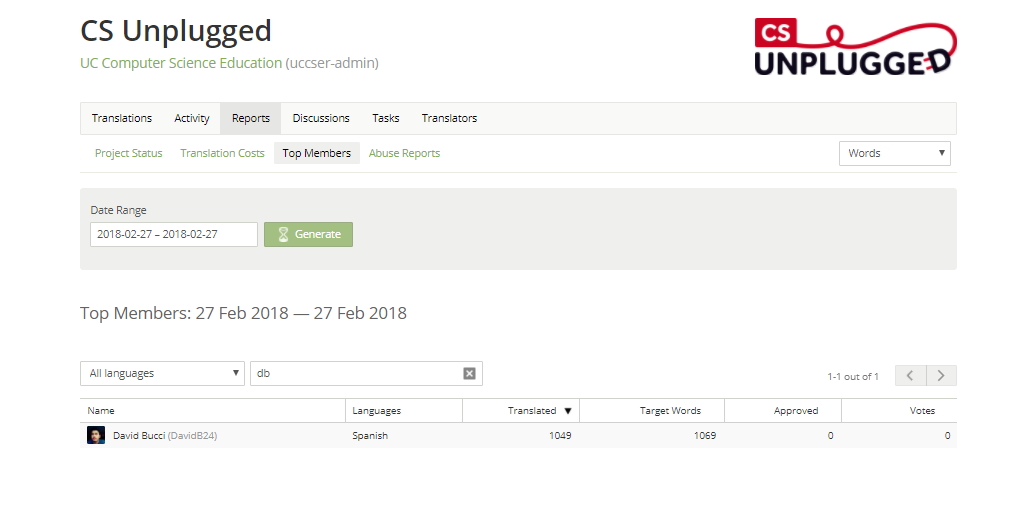This screenshot has height=513, width=1022.
Task: Click the CS Unplugged logo image
Action: [x=855, y=48]
